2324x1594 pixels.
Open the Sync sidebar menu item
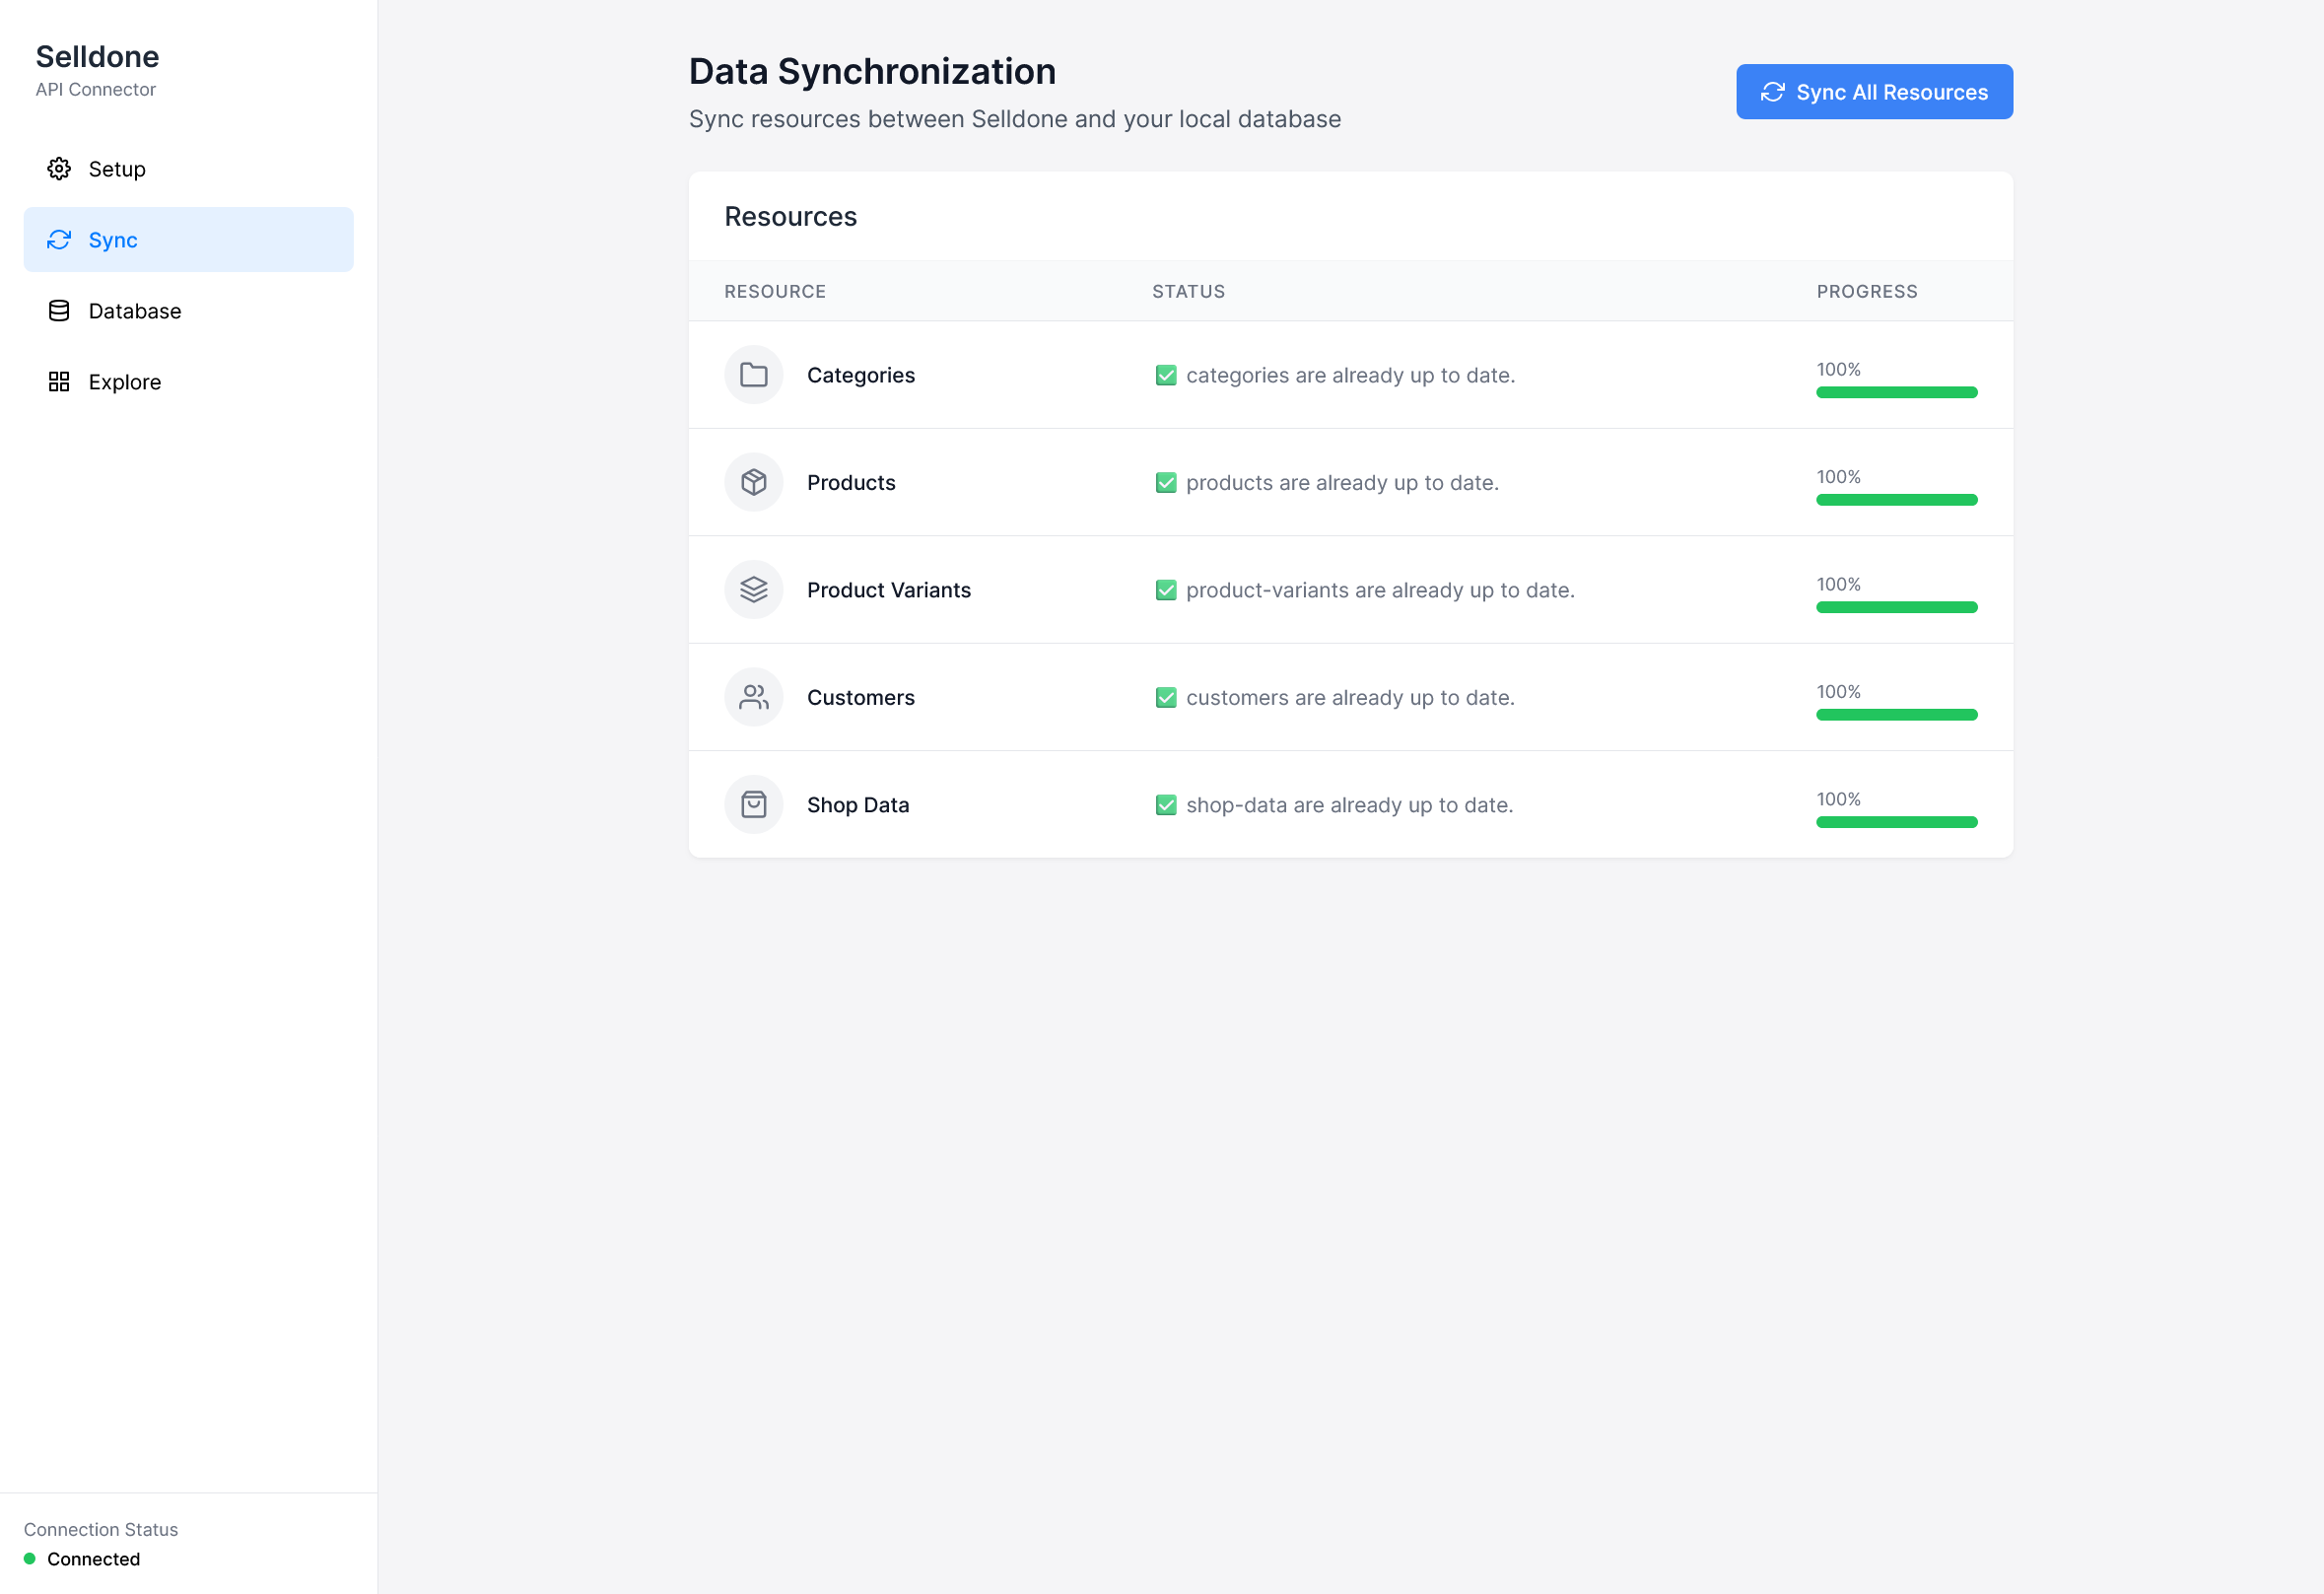(188, 240)
